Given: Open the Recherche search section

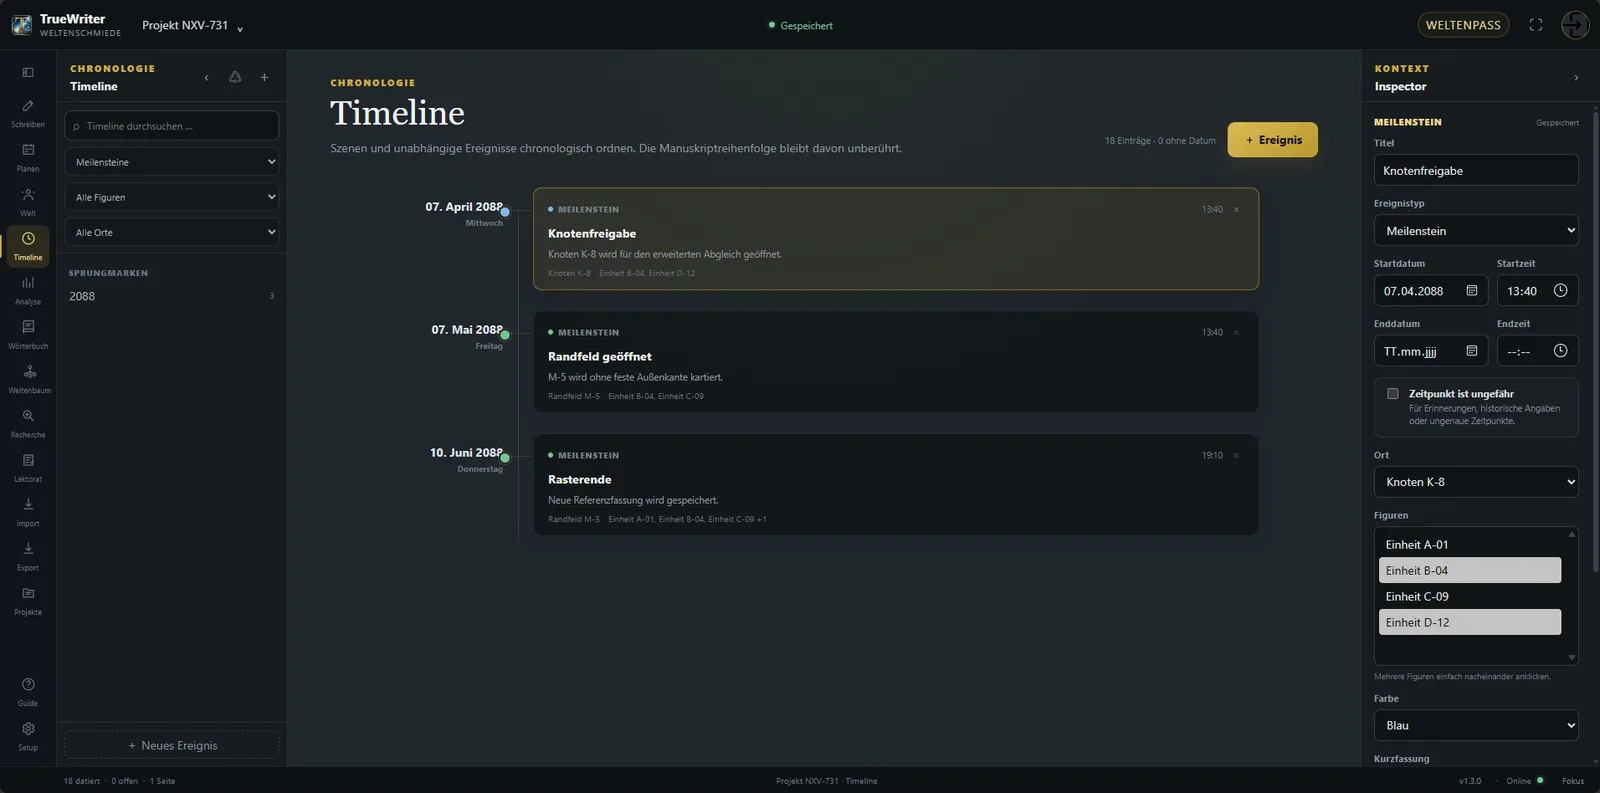Looking at the screenshot, I should (x=28, y=423).
